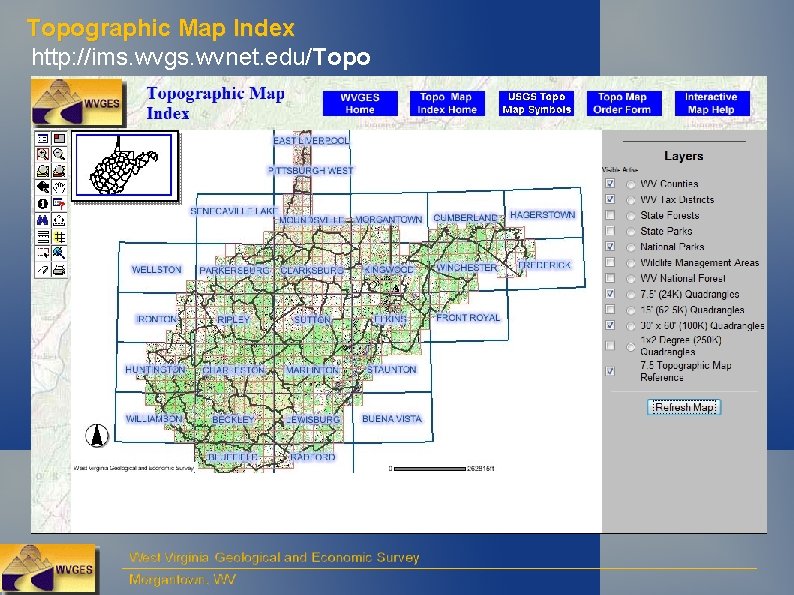Uncheck National Parks visible checkbox
Viewport: 794px width, 595px height.
610,246
